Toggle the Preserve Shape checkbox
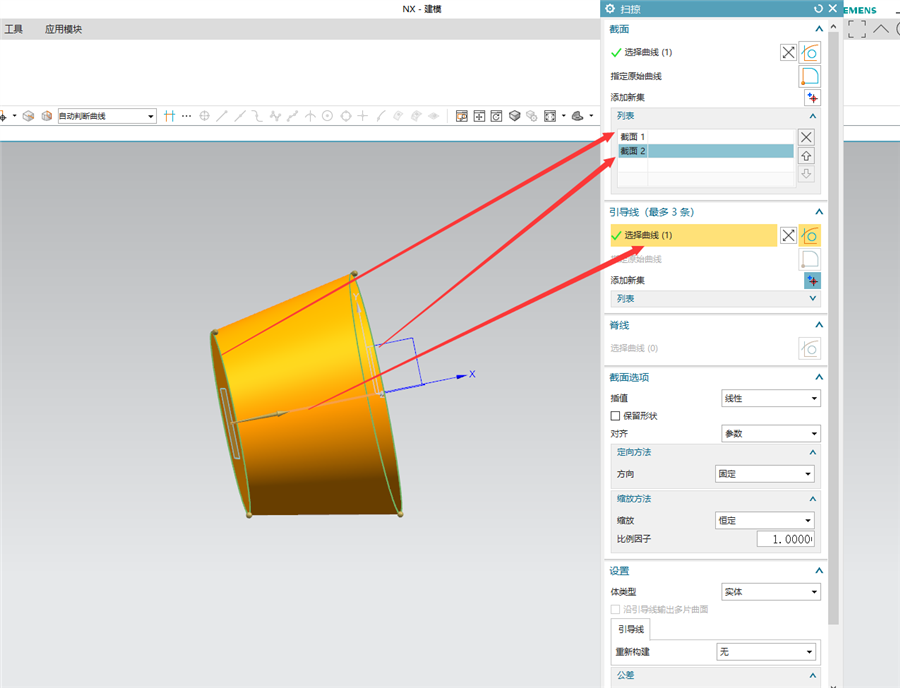 tap(615, 415)
